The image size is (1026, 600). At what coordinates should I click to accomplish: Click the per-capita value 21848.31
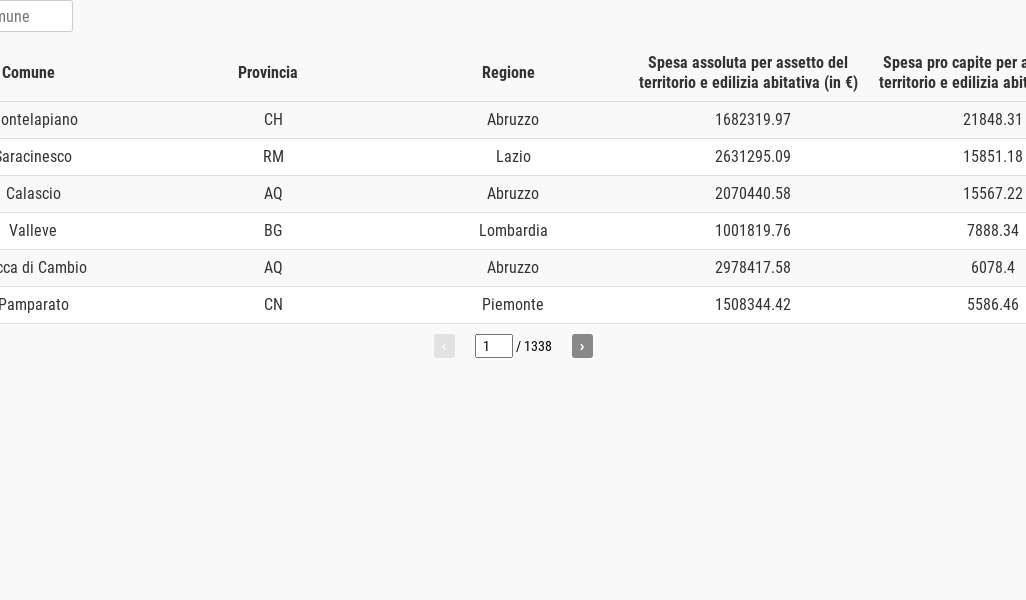point(992,120)
